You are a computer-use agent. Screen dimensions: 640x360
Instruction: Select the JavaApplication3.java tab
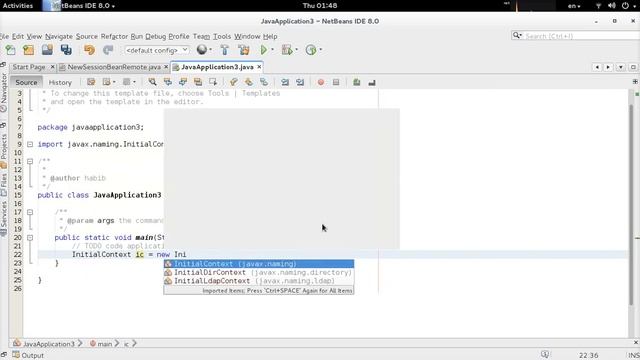click(217, 67)
